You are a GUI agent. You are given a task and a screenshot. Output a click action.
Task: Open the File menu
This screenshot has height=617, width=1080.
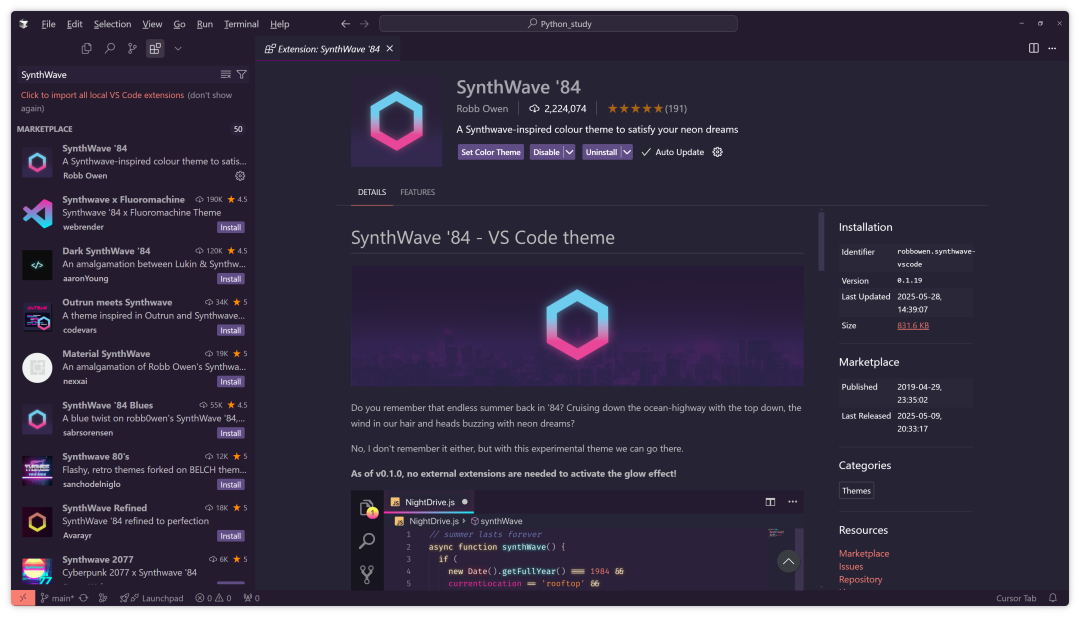tap(48, 24)
